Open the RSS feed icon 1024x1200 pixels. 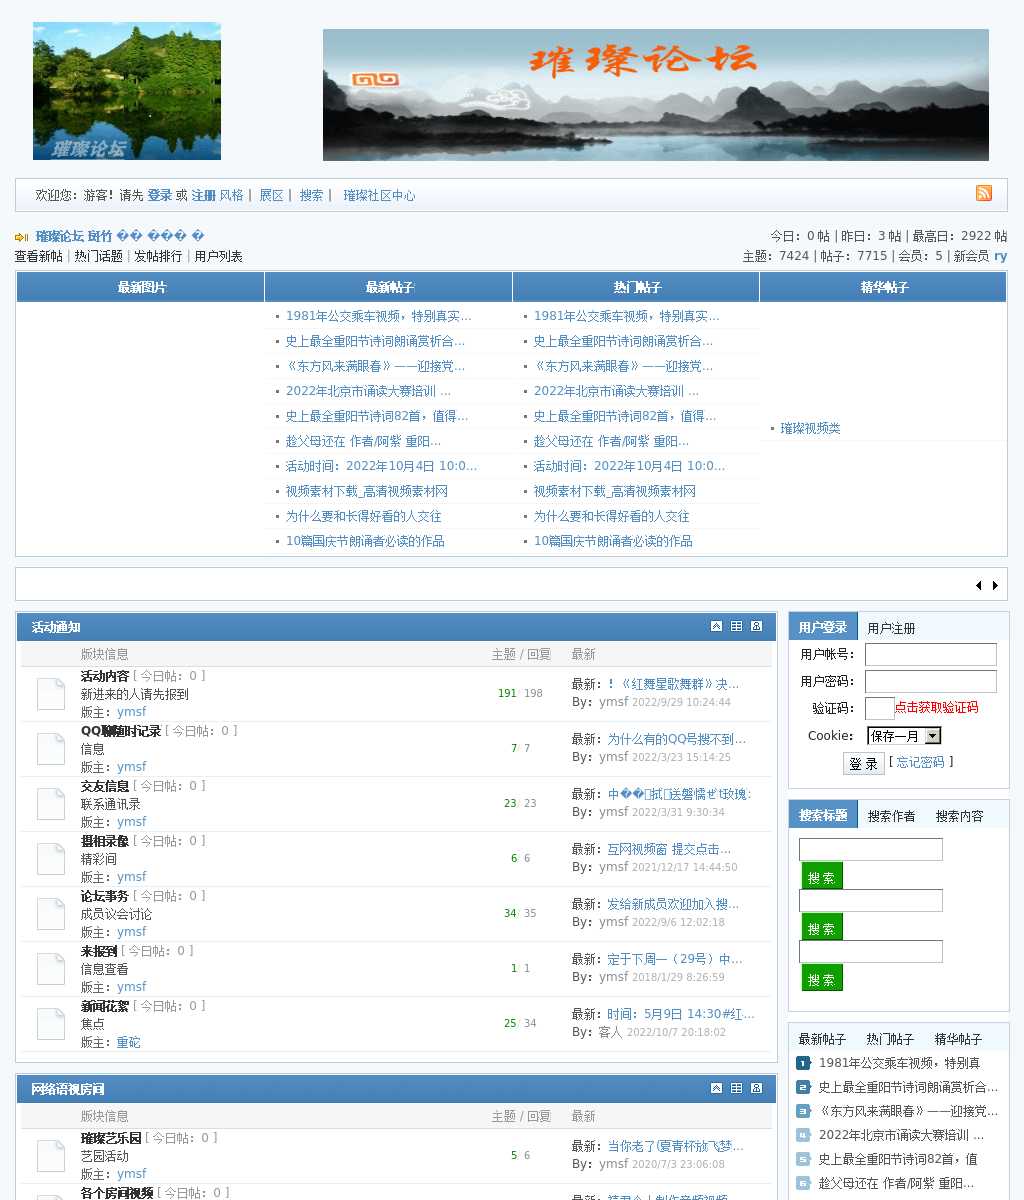click(x=984, y=193)
